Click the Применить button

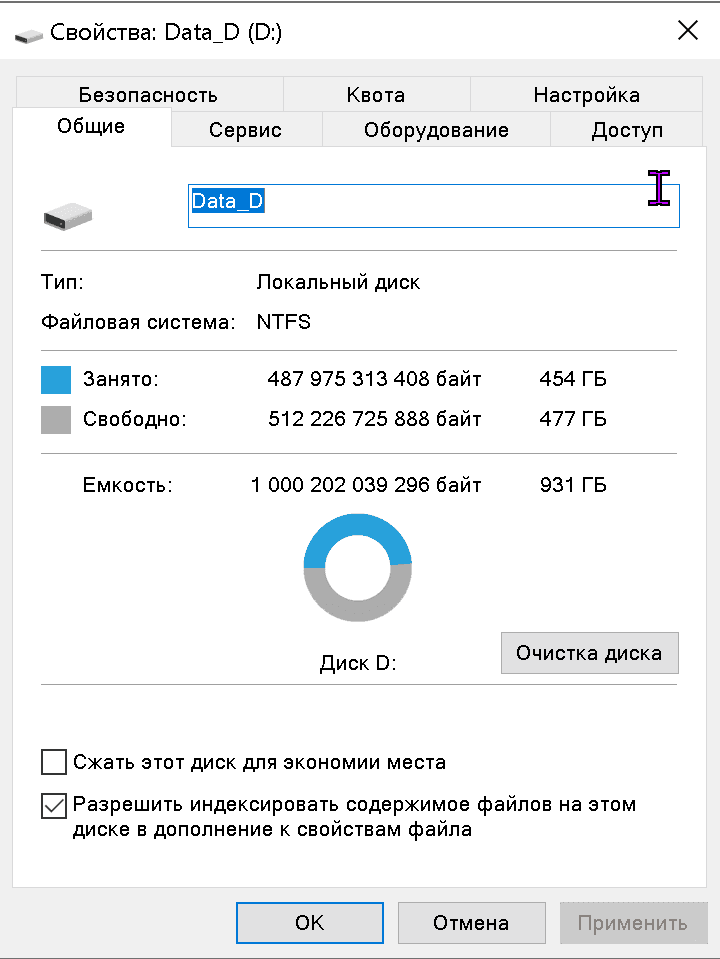tap(633, 923)
